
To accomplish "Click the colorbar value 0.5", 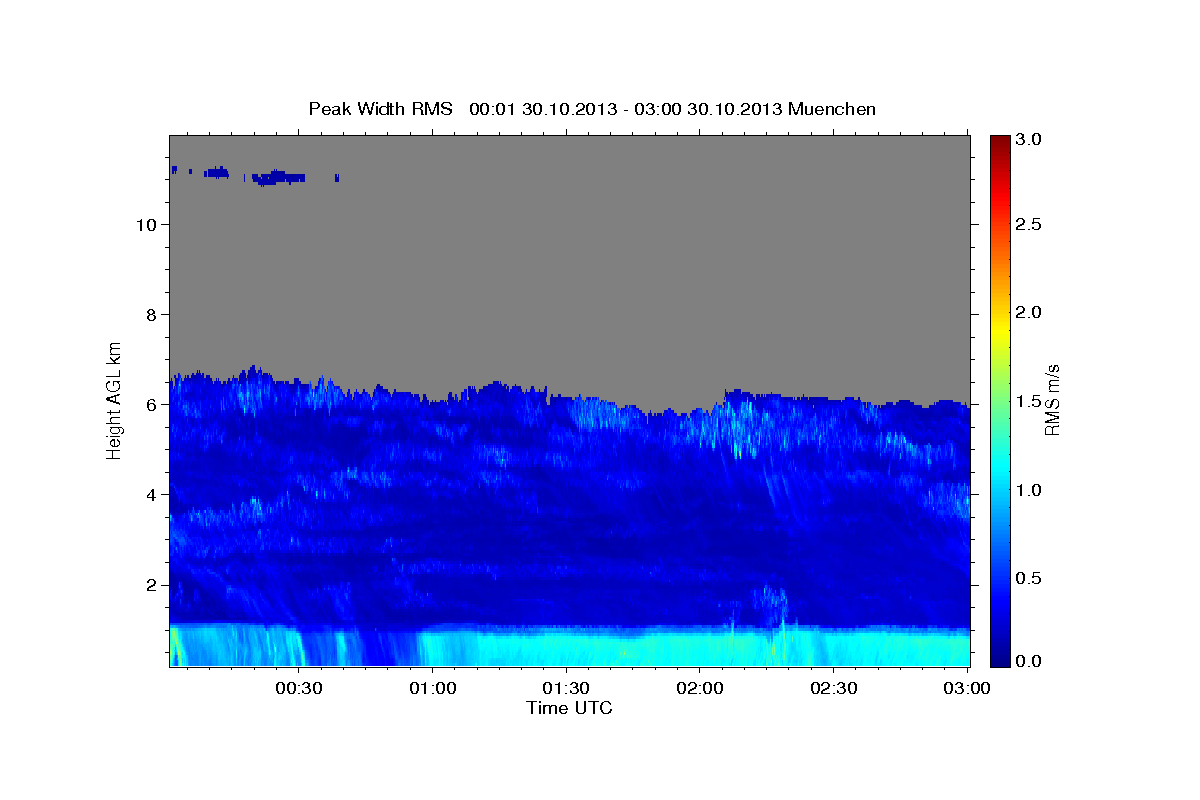I will point(1030,578).
